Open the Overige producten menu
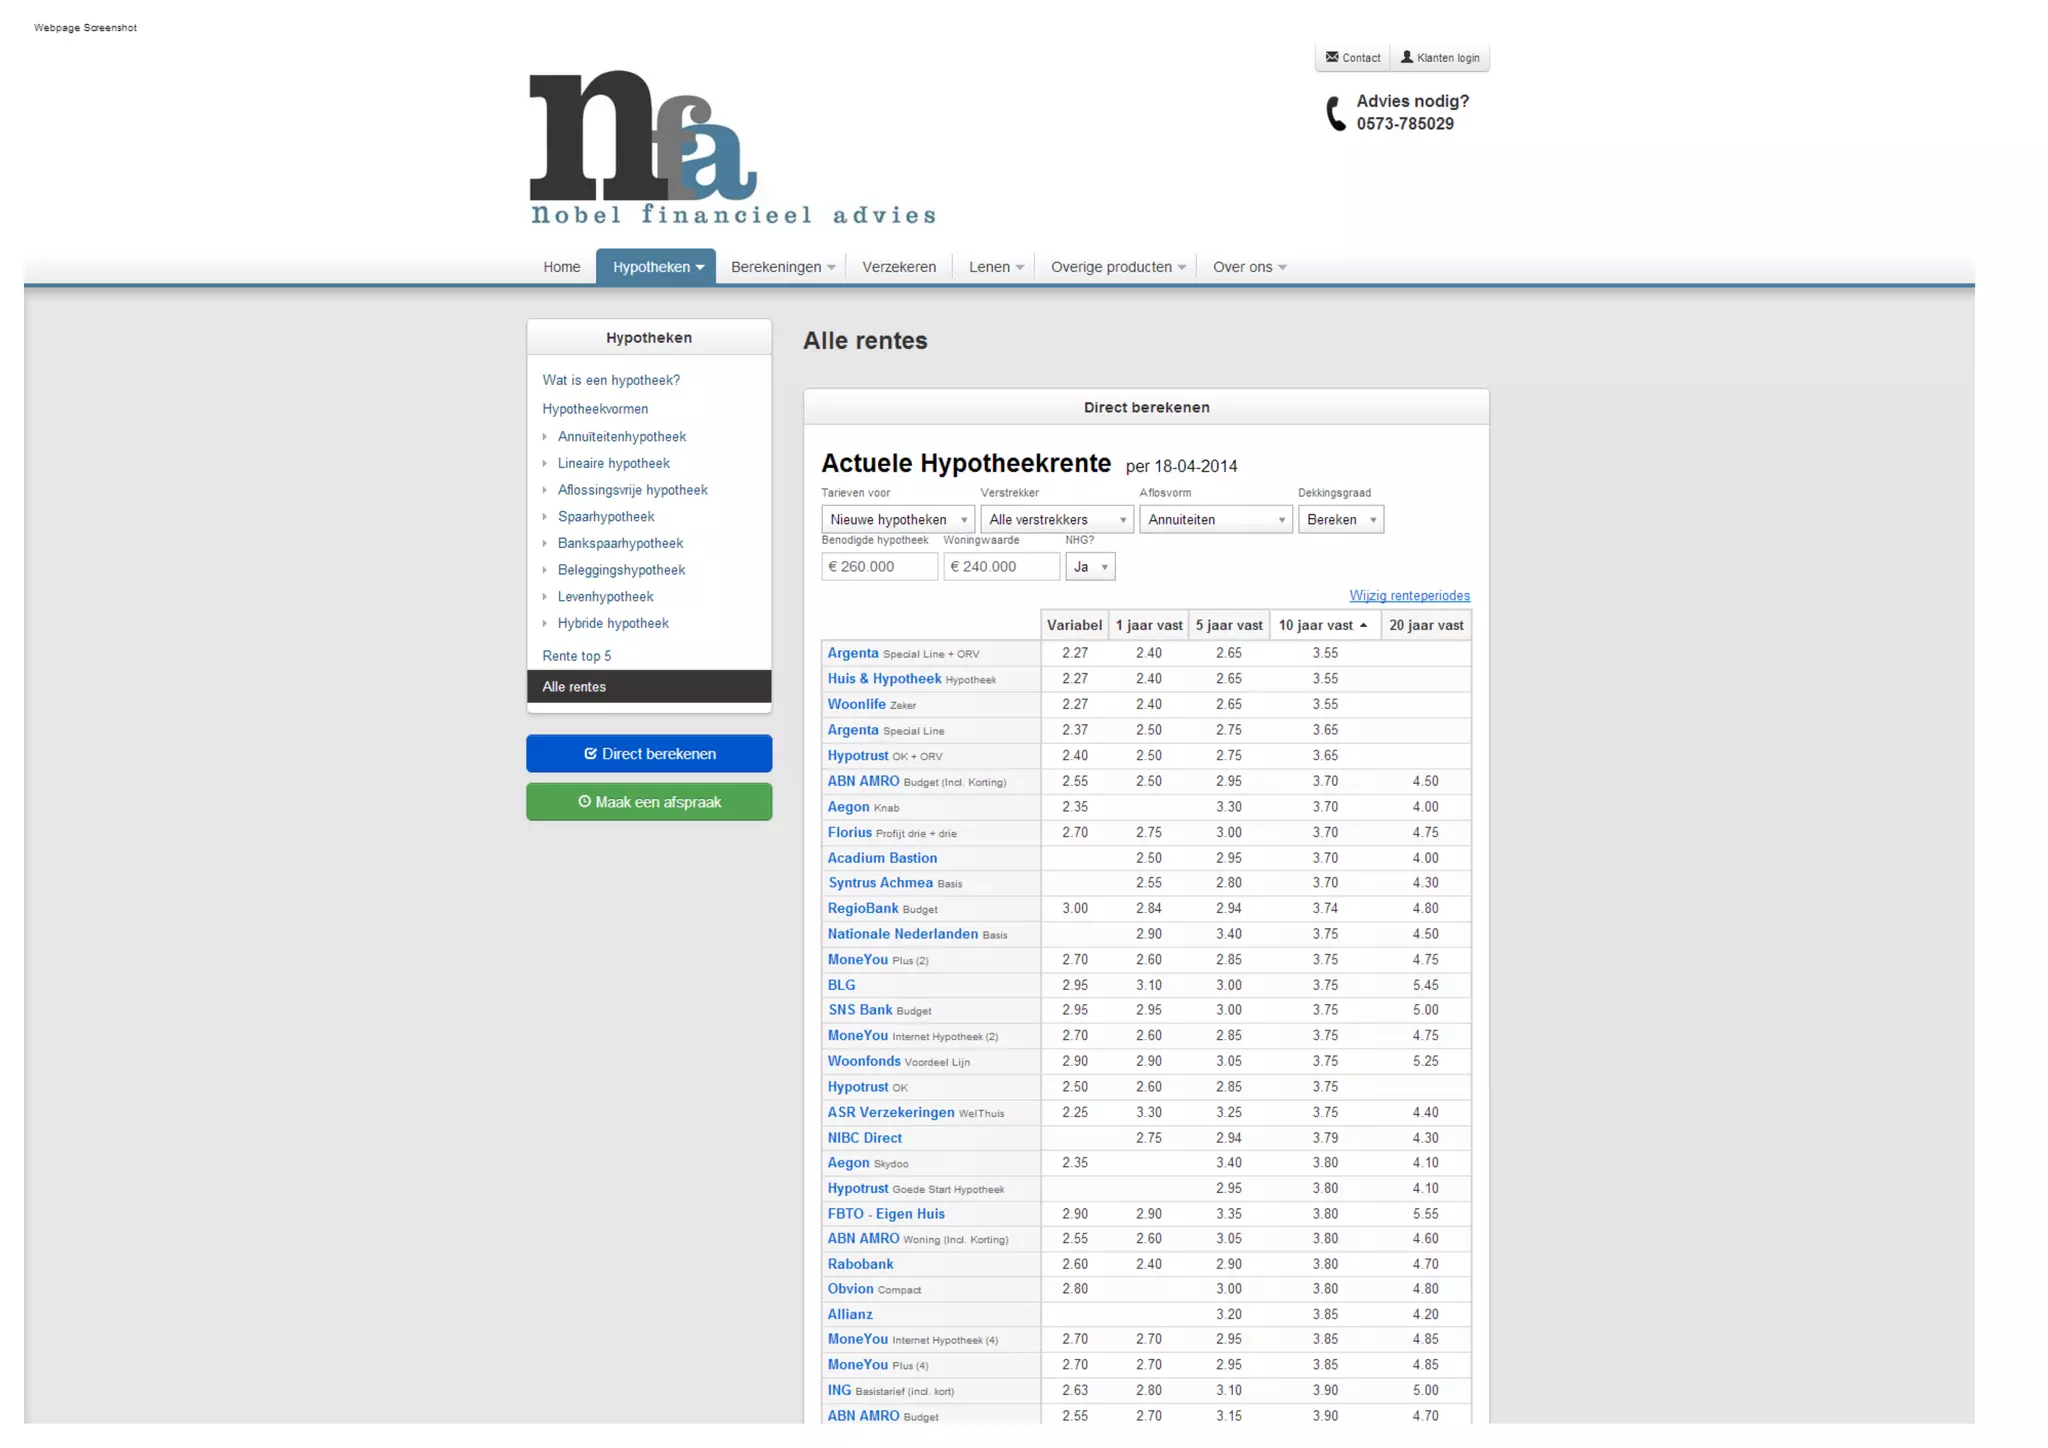2048x1448 pixels. pyautogui.click(x=1117, y=267)
